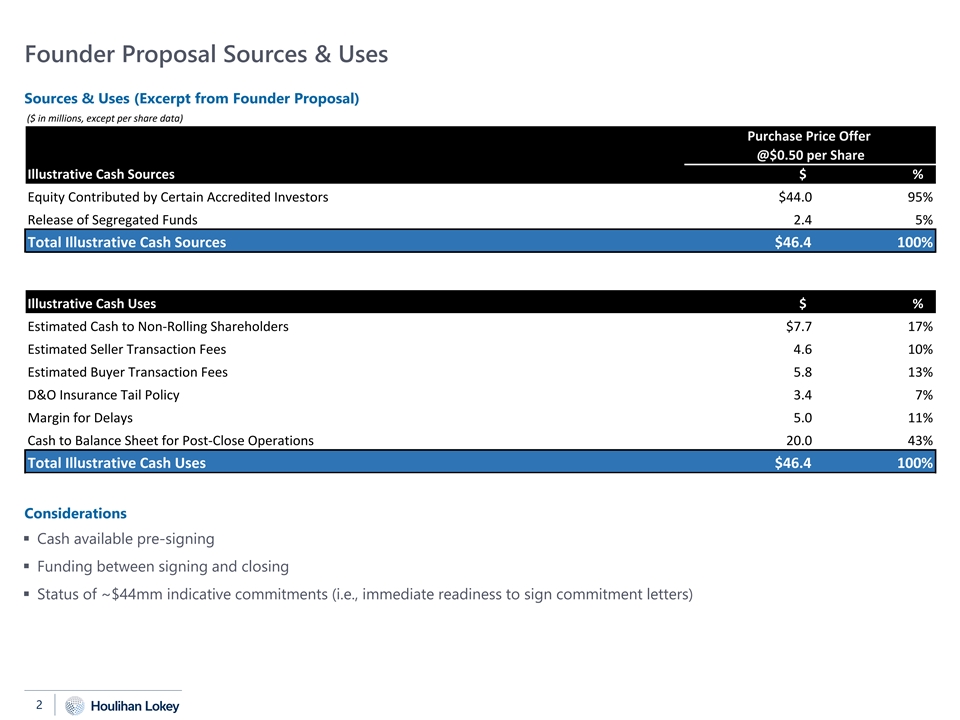960x720 pixels.
Task: Click the 43% post-close operations percentage
Action: (x=920, y=441)
